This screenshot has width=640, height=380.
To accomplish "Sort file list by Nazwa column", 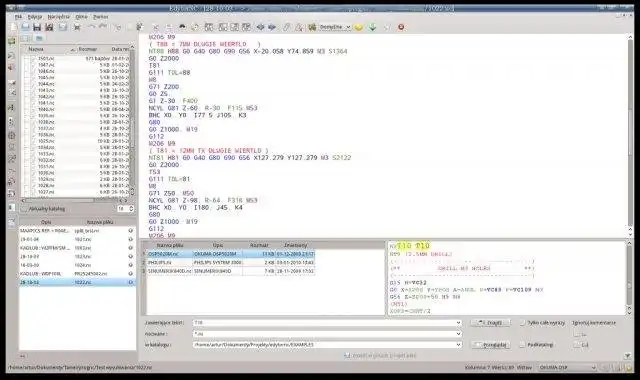I will (48, 49).
